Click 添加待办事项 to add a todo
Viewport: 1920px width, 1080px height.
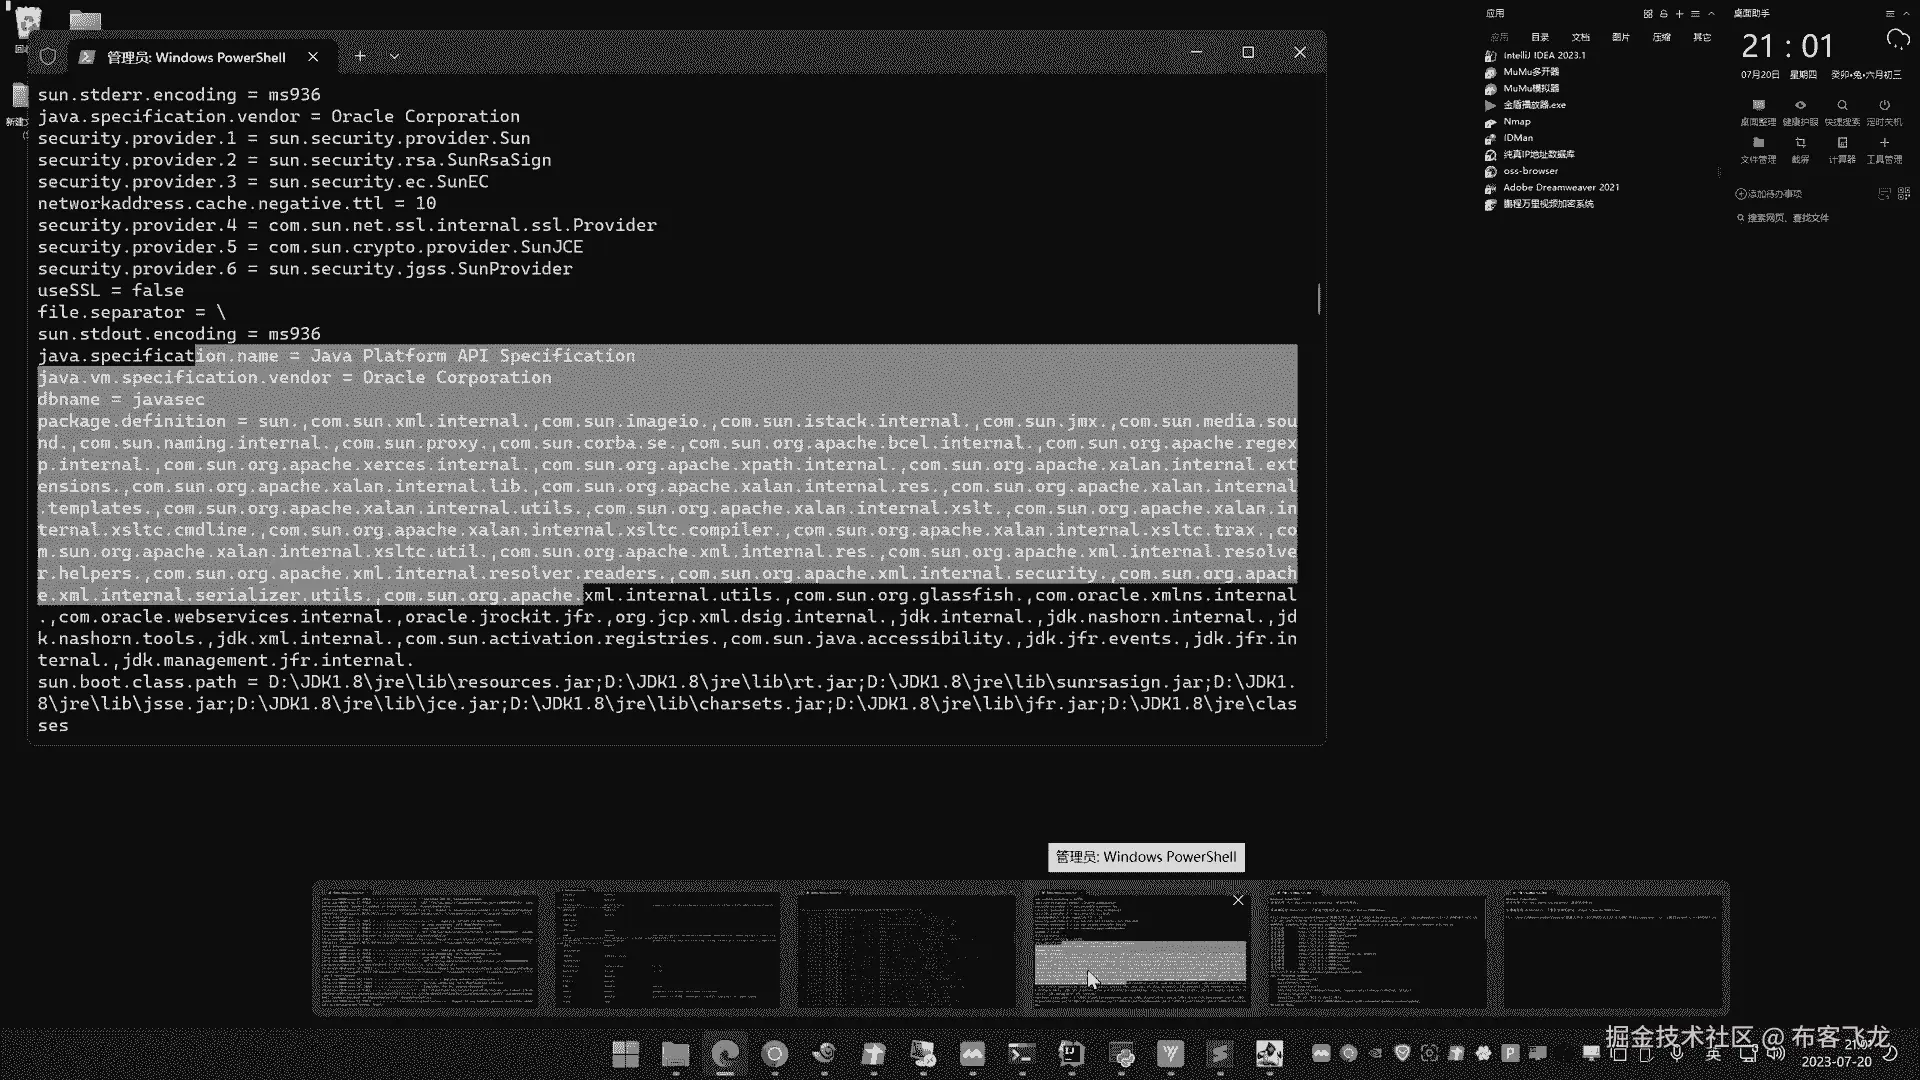click(1768, 194)
